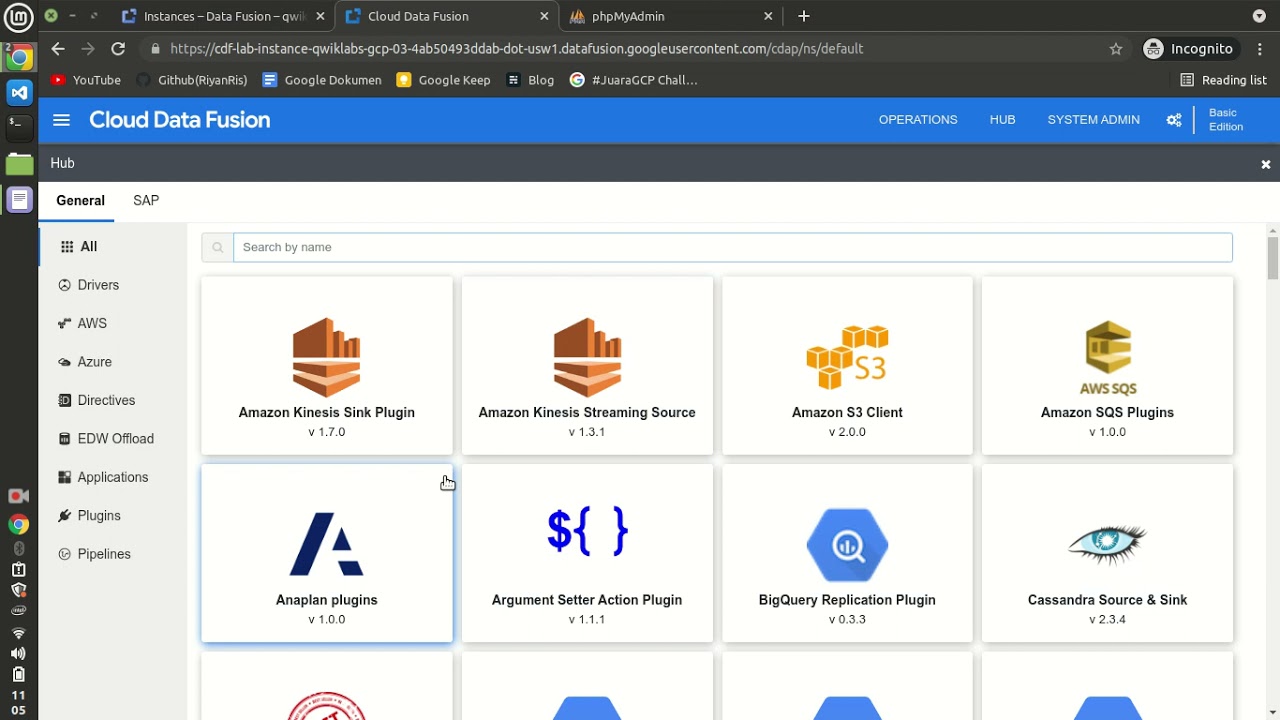The height and width of the screenshot is (720, 1280).
Task: Open YouTube bookmark
Action: (x=86, y=80)
